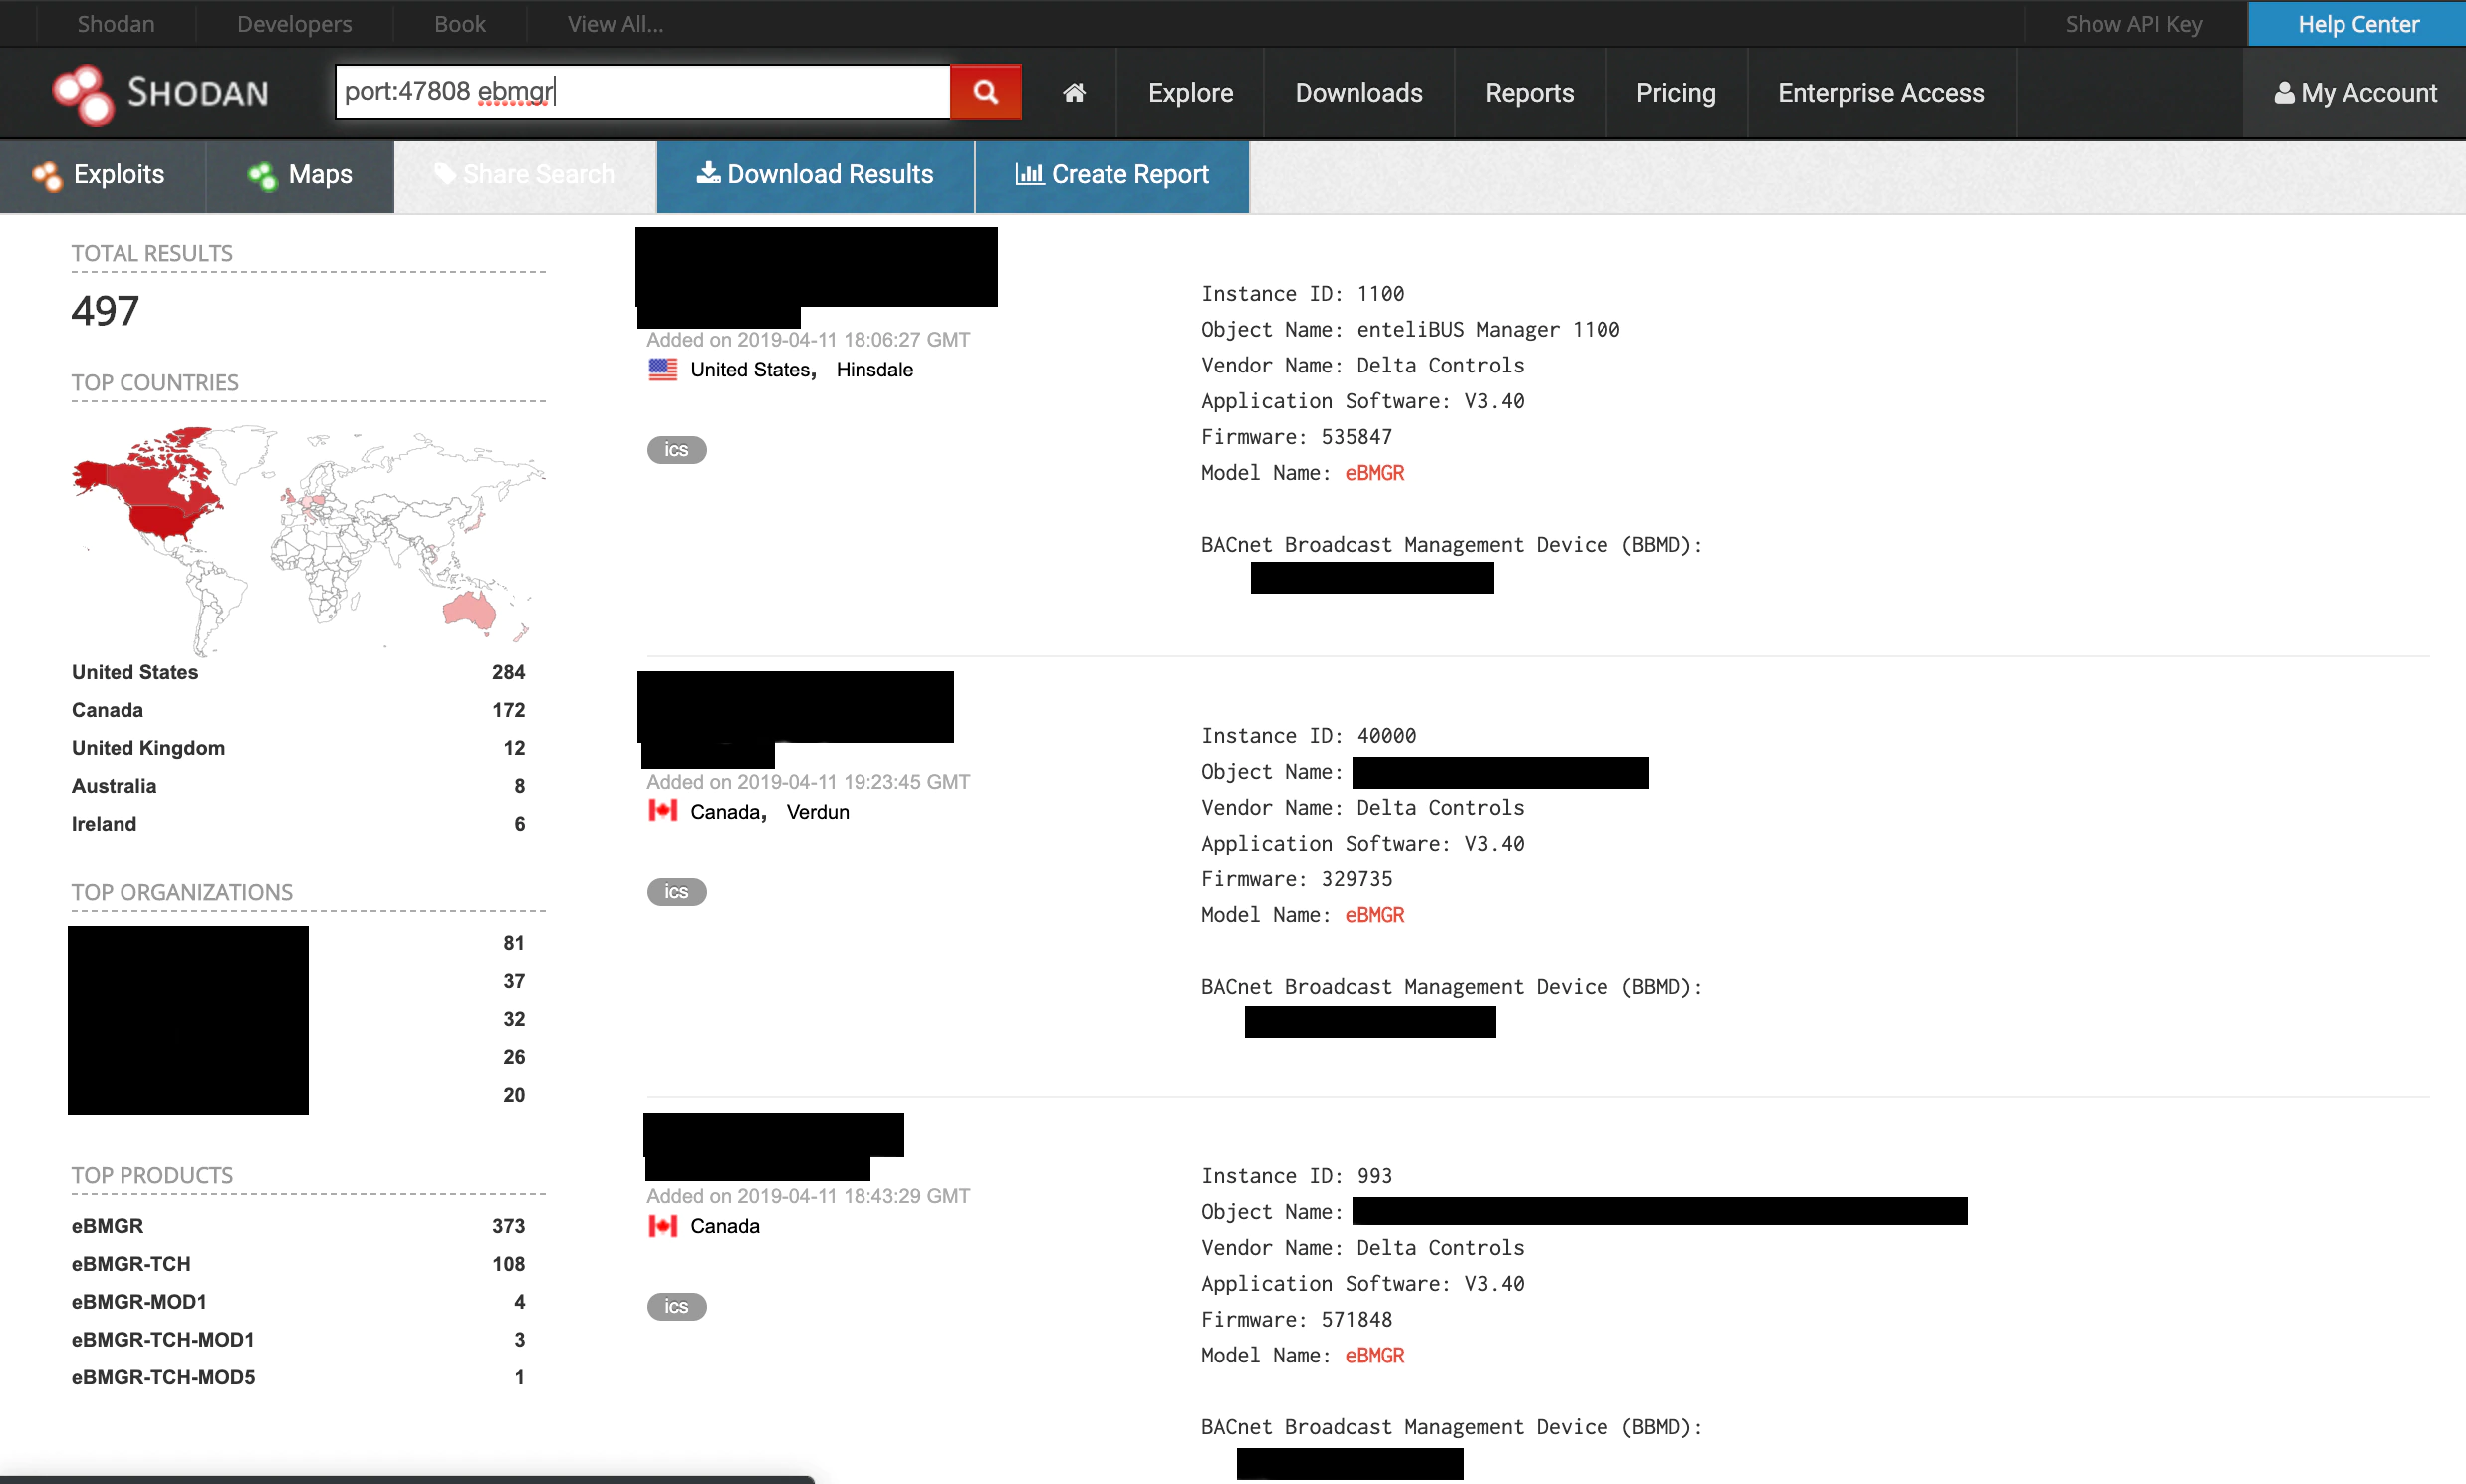
Task: Focus the search query input field
Action: point(642,92)
